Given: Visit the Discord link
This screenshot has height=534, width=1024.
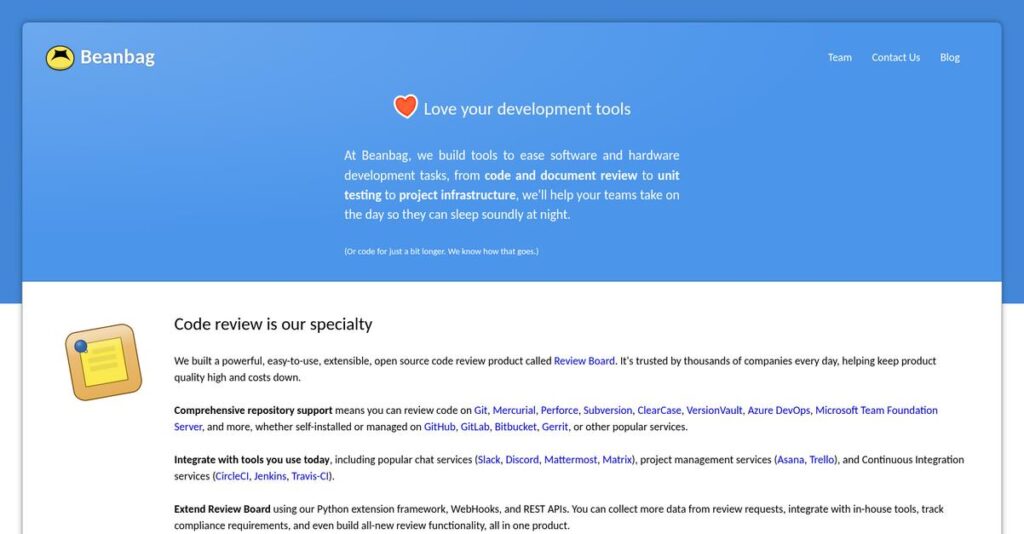Looking at the screenshot, I should 522,460.
